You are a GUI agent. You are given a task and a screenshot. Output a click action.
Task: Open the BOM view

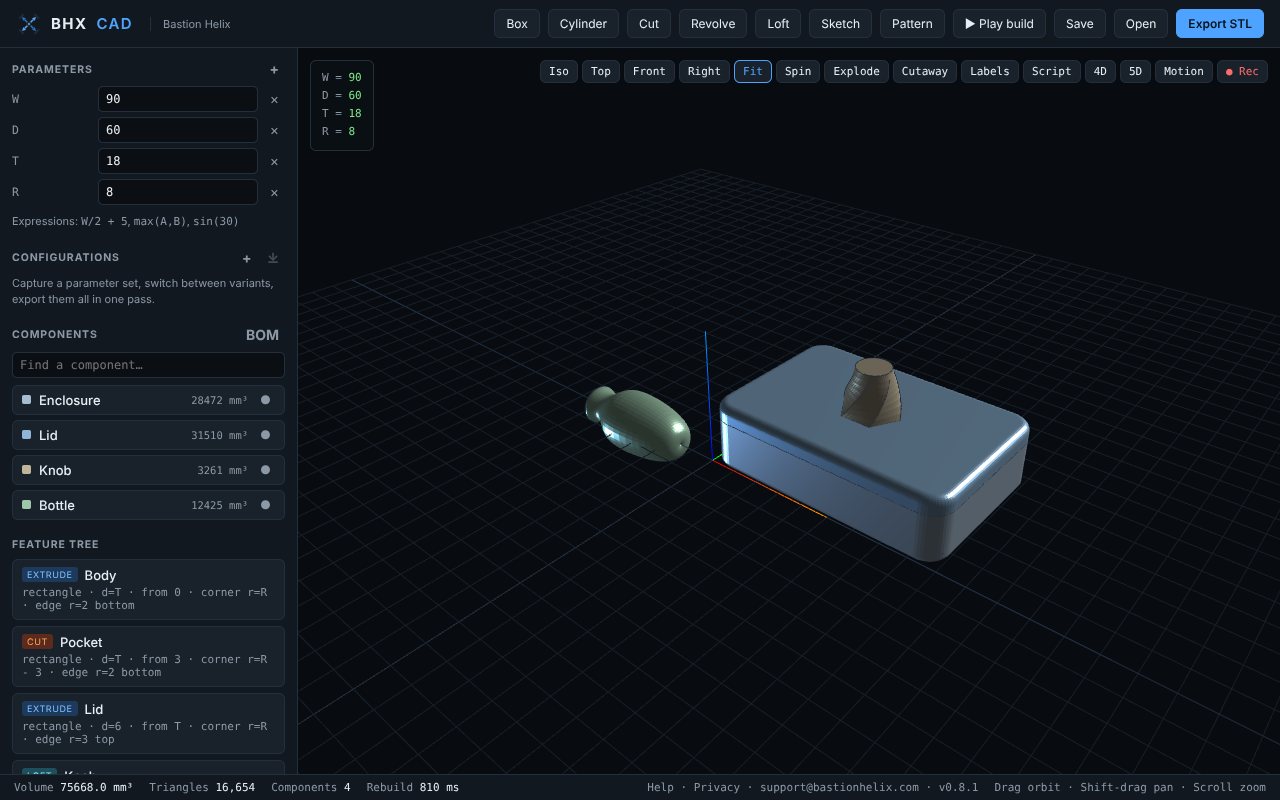point(262,335)
